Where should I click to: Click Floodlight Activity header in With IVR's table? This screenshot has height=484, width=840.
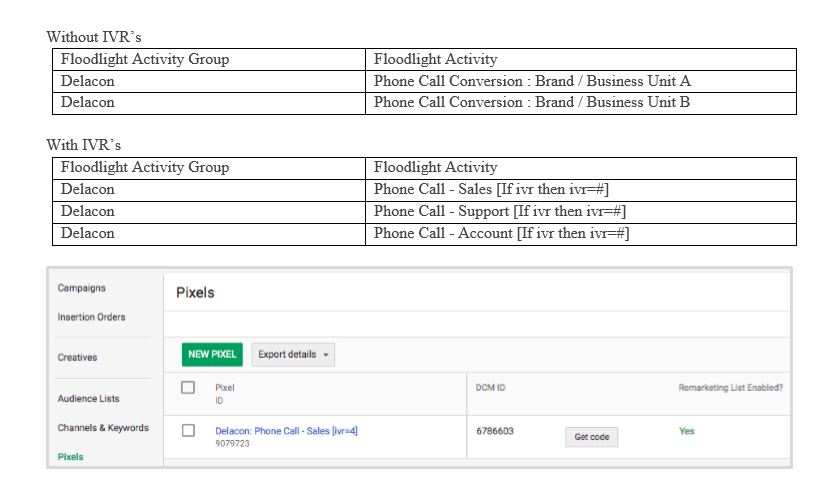pos(581,168)
